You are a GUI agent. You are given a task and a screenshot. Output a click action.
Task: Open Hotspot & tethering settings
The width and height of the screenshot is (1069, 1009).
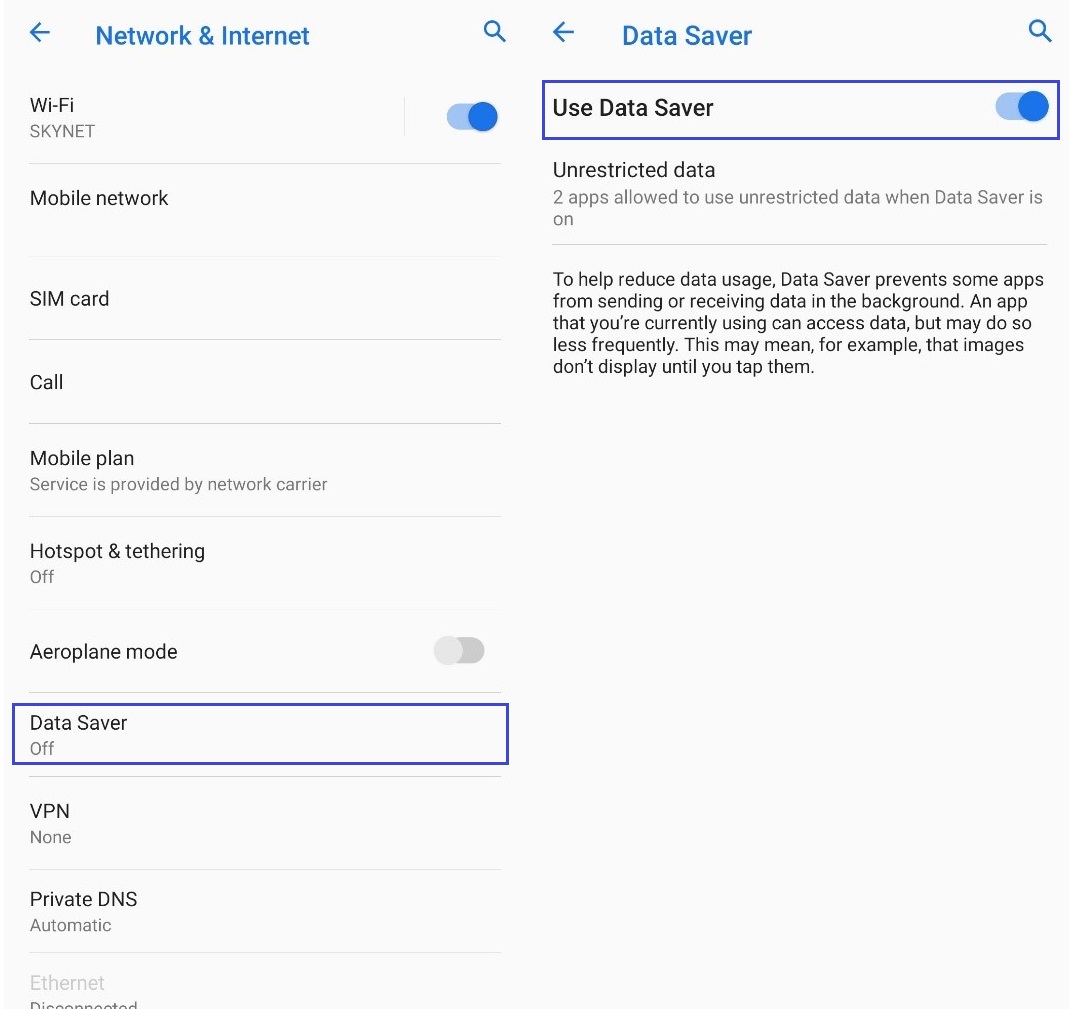click(265, 563)
